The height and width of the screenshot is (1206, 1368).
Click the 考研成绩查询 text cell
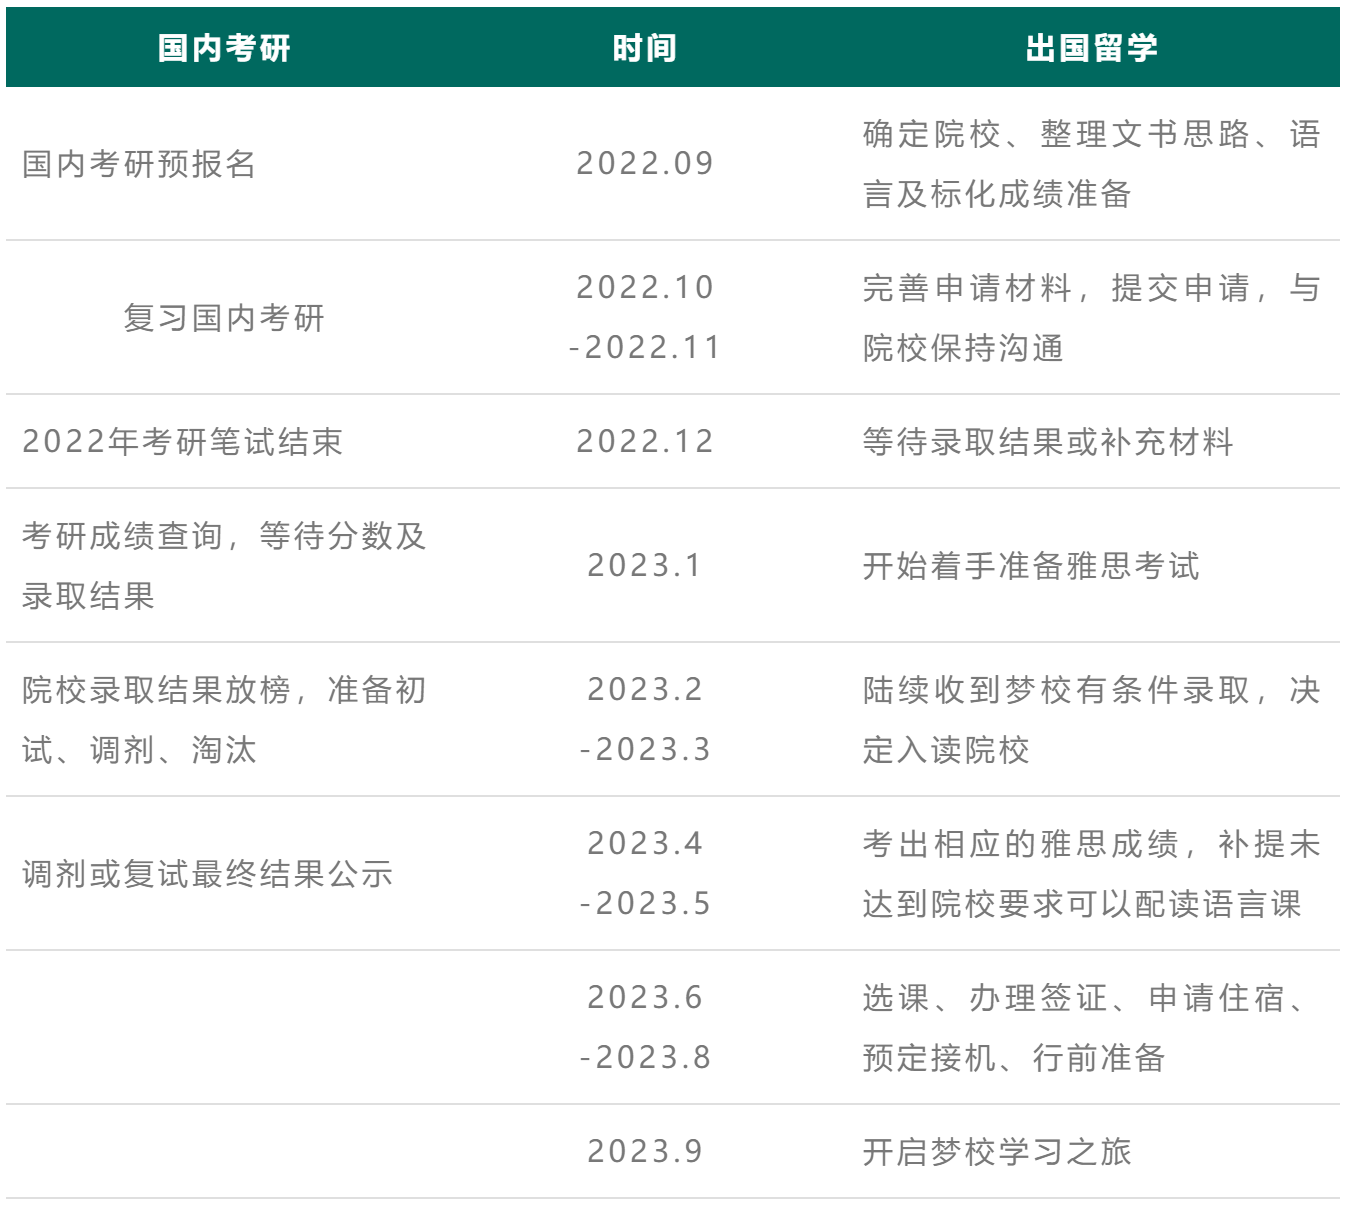coord(224,566)
